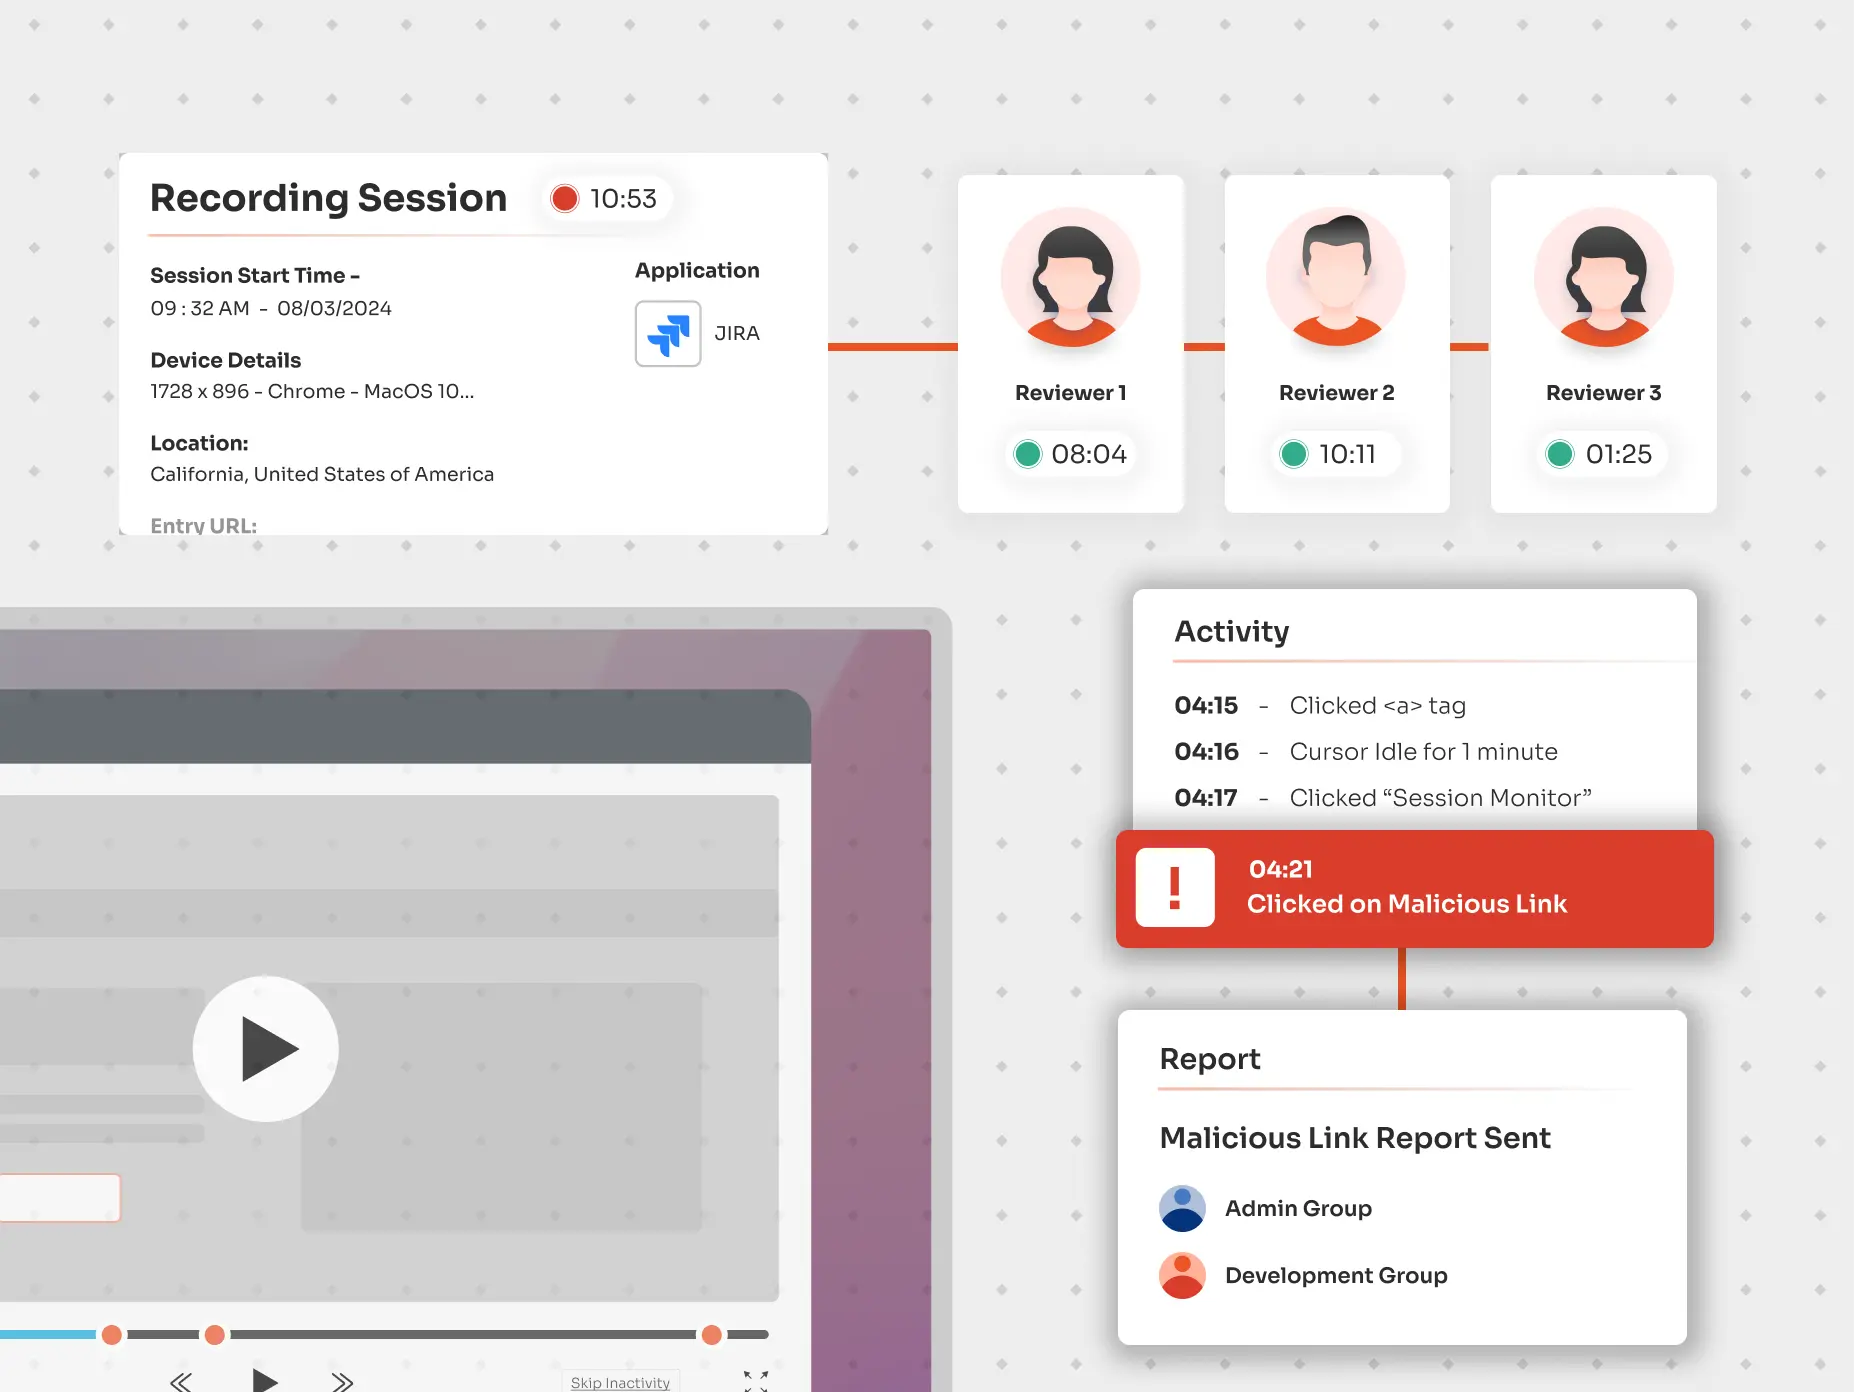The height and width of the screenshot is (1392, 1854).
Task: Click the Admin Group avatar icon
Action: pos(1182,1208)
